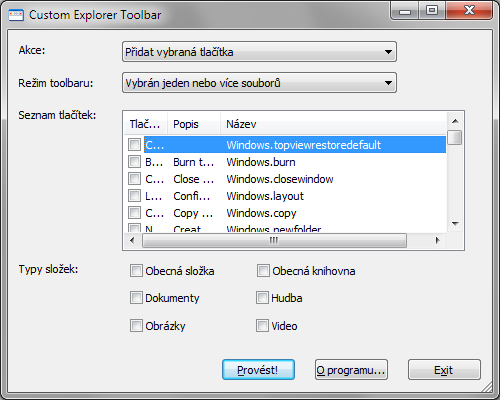500x400 pixels.
Task: Check the Windows.closewindow row checkbox
Action: pyautogui.click(x=134, y=179)
